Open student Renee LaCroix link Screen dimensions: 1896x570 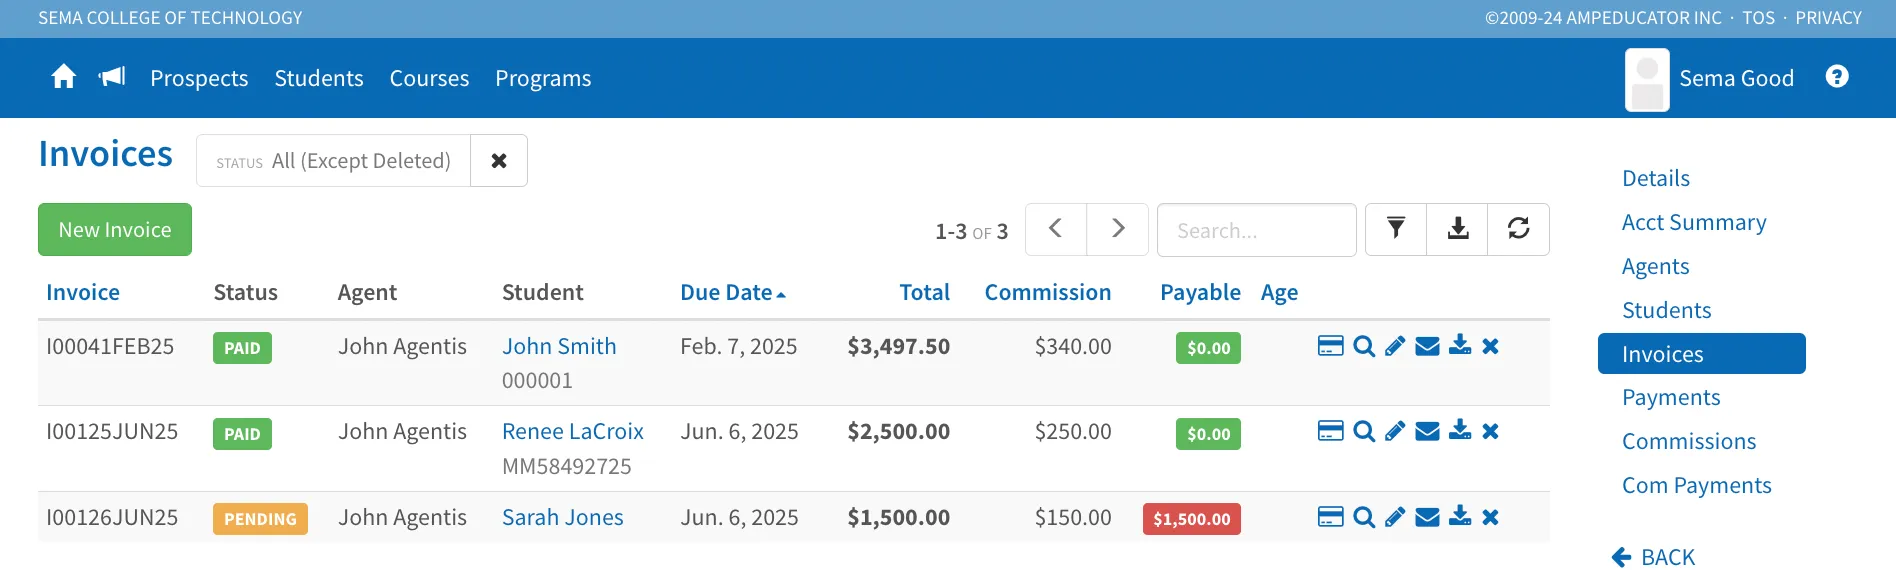pos(573,431)
